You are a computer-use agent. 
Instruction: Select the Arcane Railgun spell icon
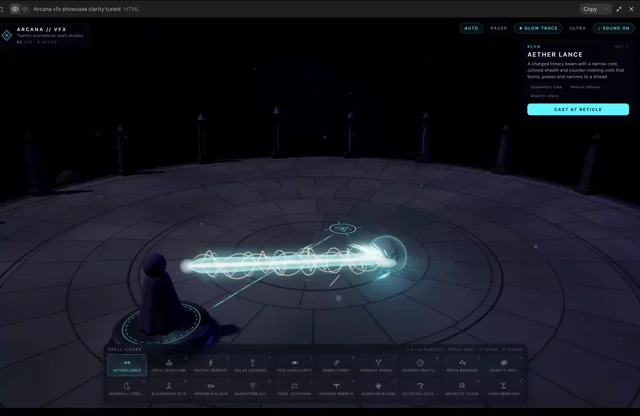point(211,388)
